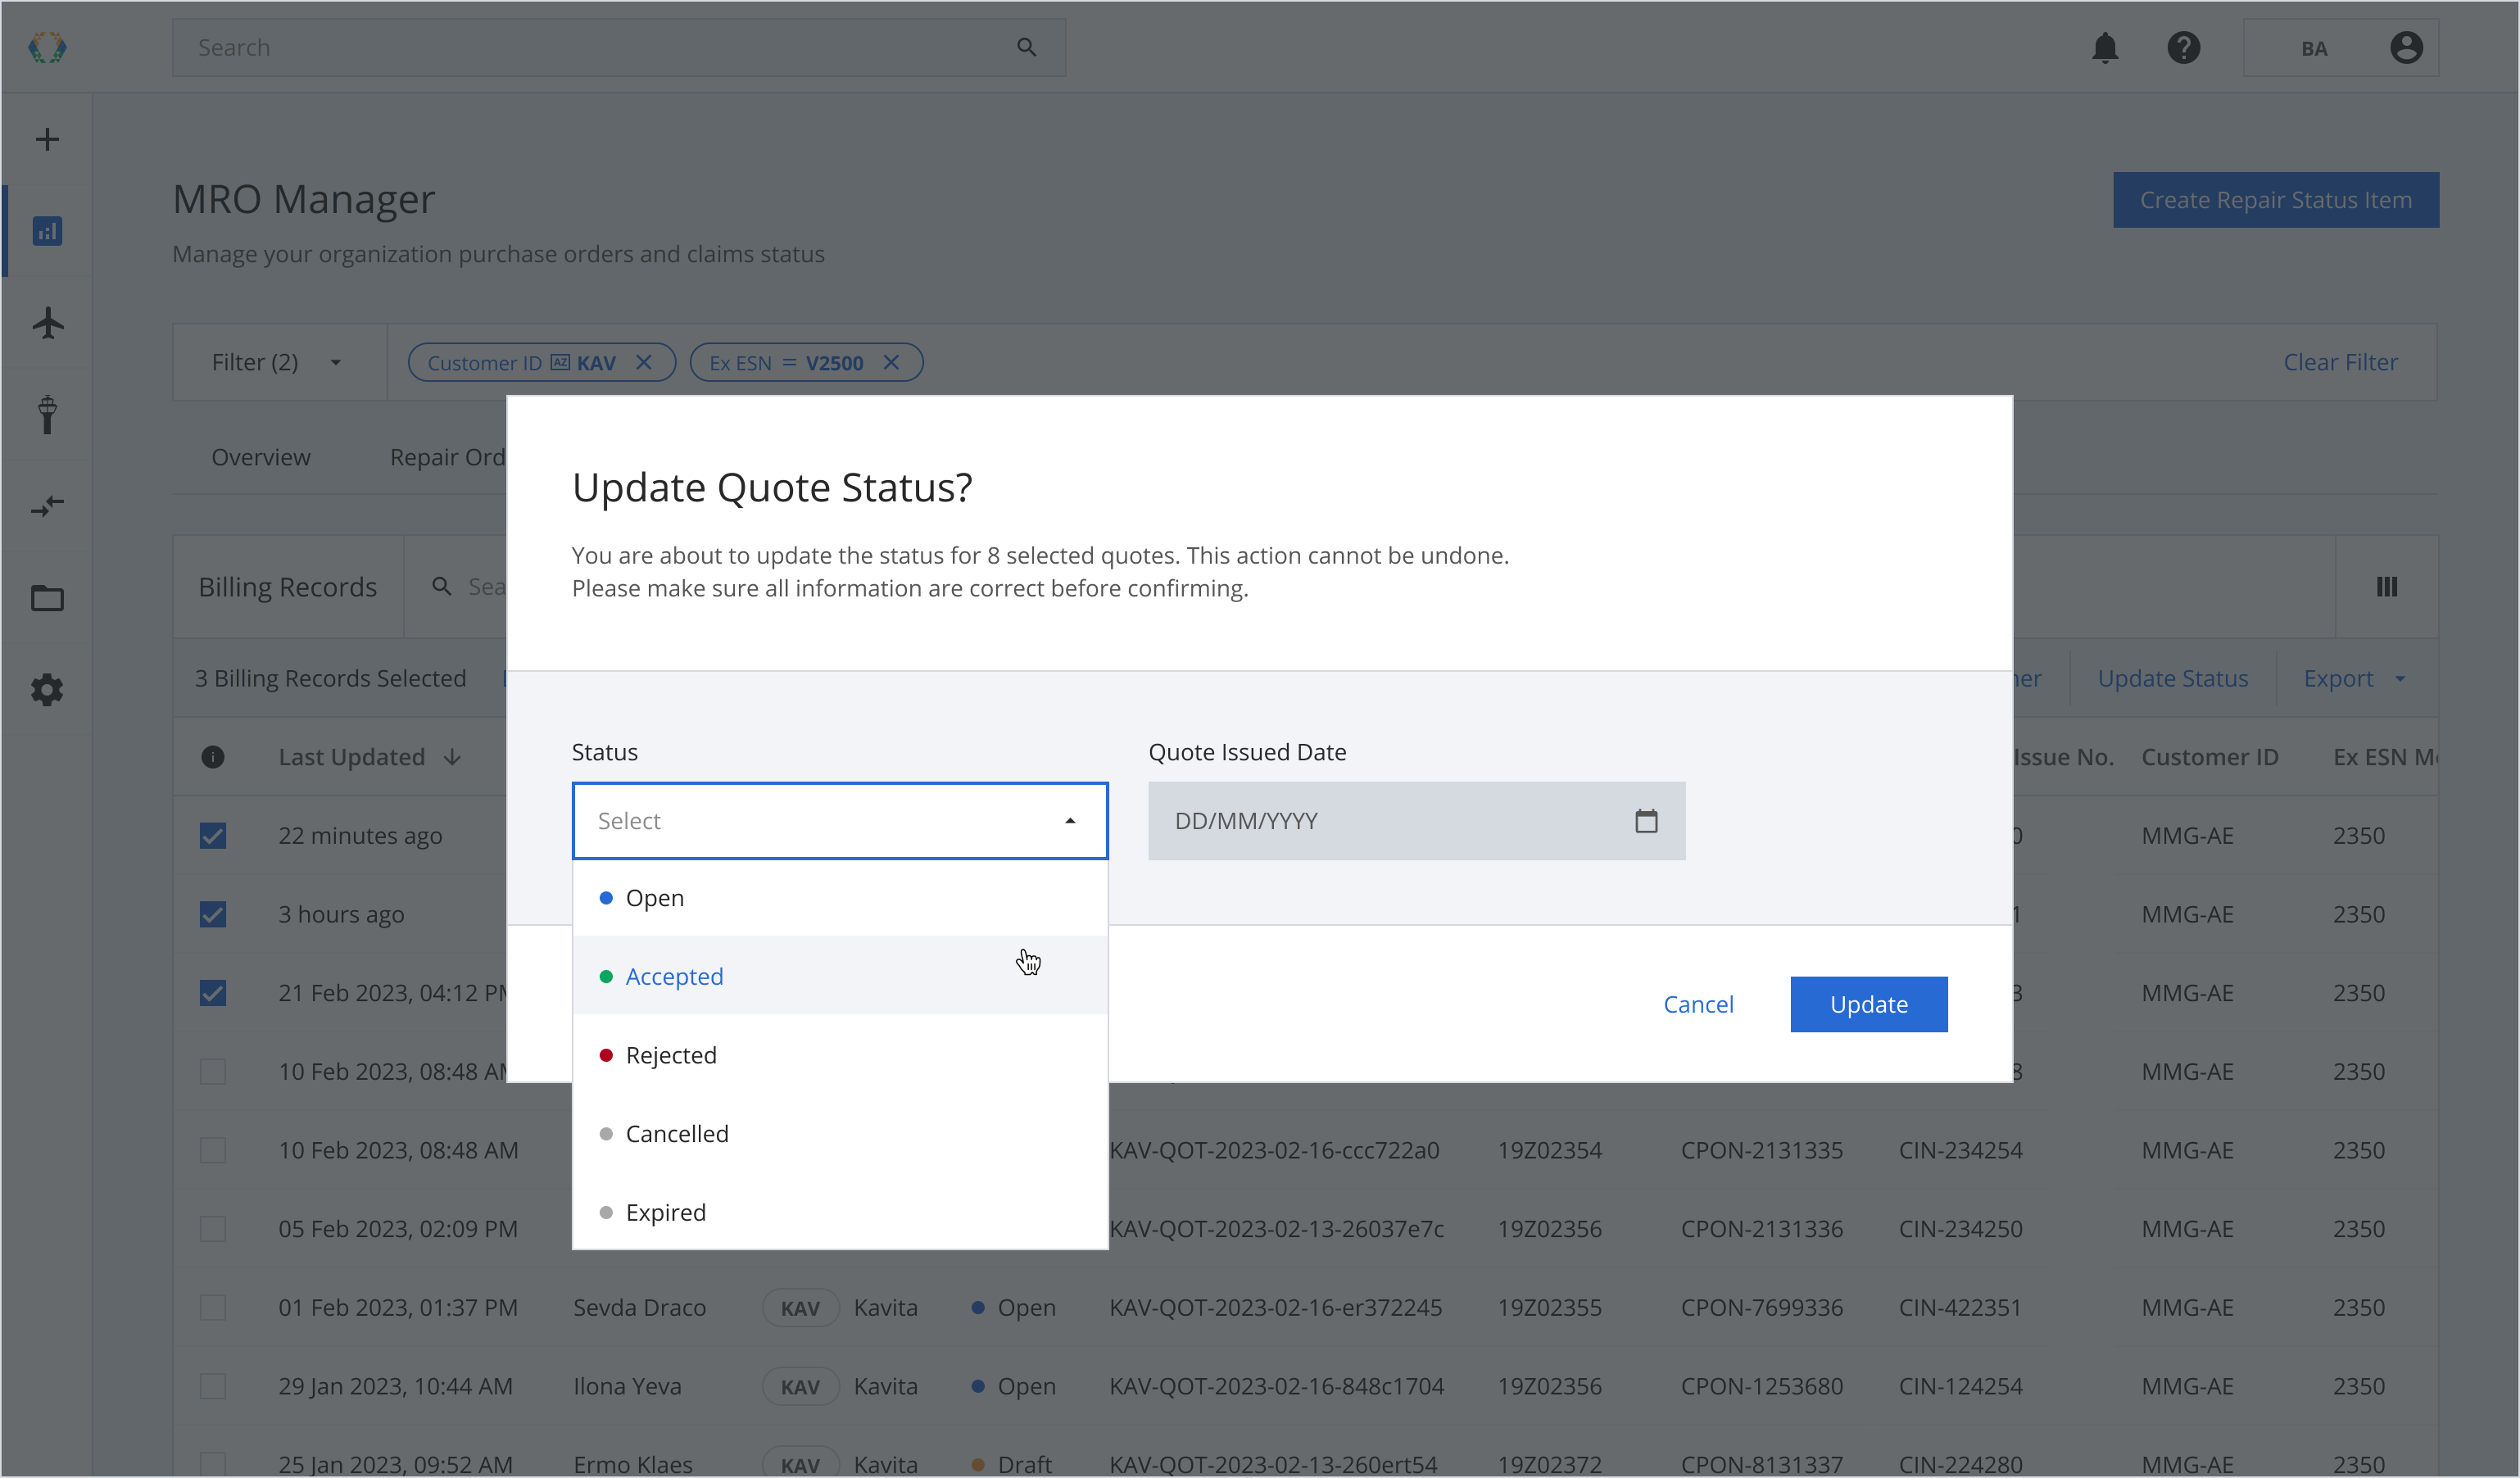Click the plus icon in sidebar
This screenshot has height=1478, width=2520.
click(x=47, y=139)
